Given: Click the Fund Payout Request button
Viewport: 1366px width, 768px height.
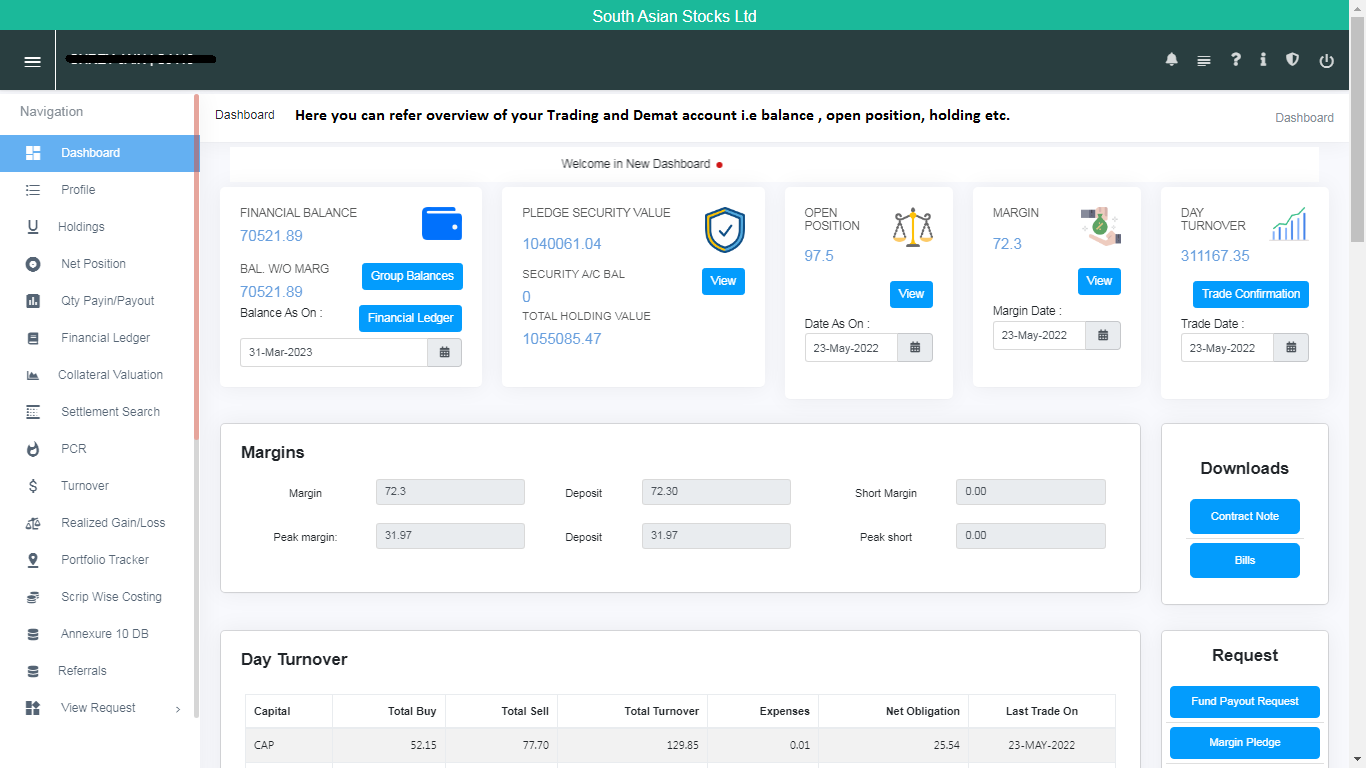Looking at the screenshot, I should pyautogui.click(x=1244, y=701).
